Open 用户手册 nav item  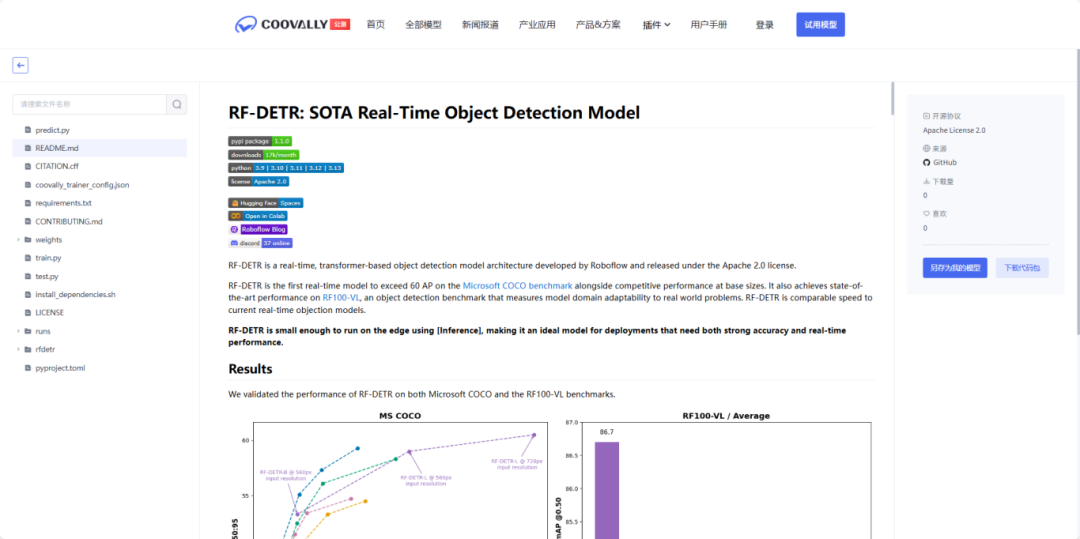[709, 25]
